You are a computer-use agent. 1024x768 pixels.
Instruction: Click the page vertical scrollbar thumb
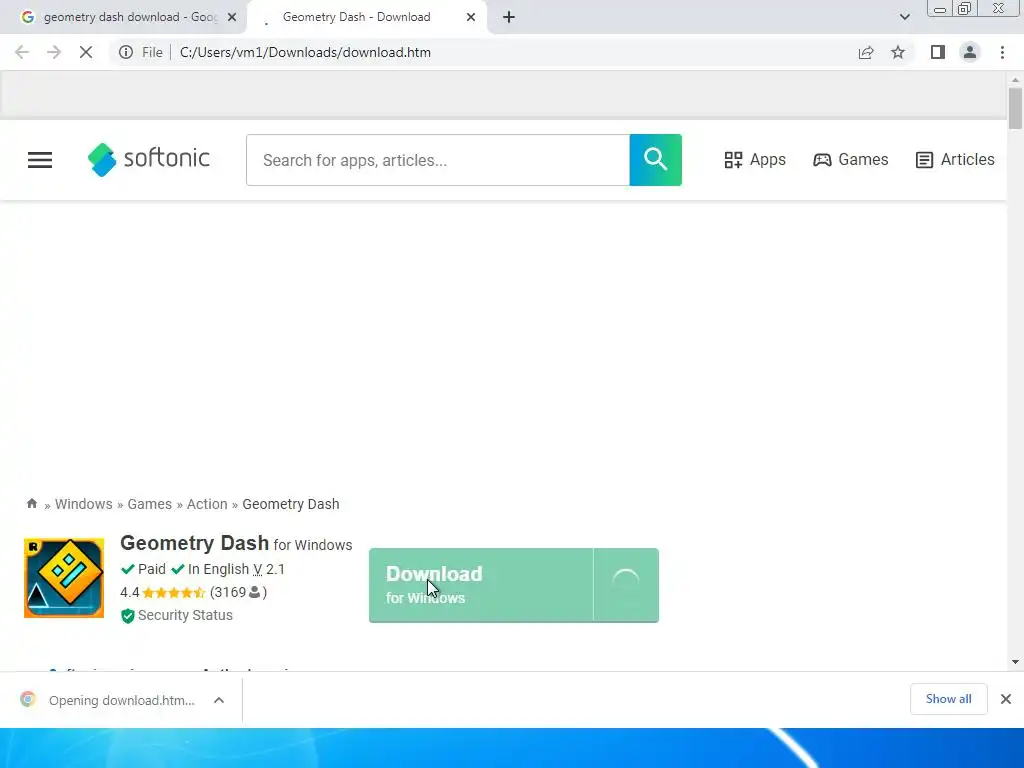1015,108
